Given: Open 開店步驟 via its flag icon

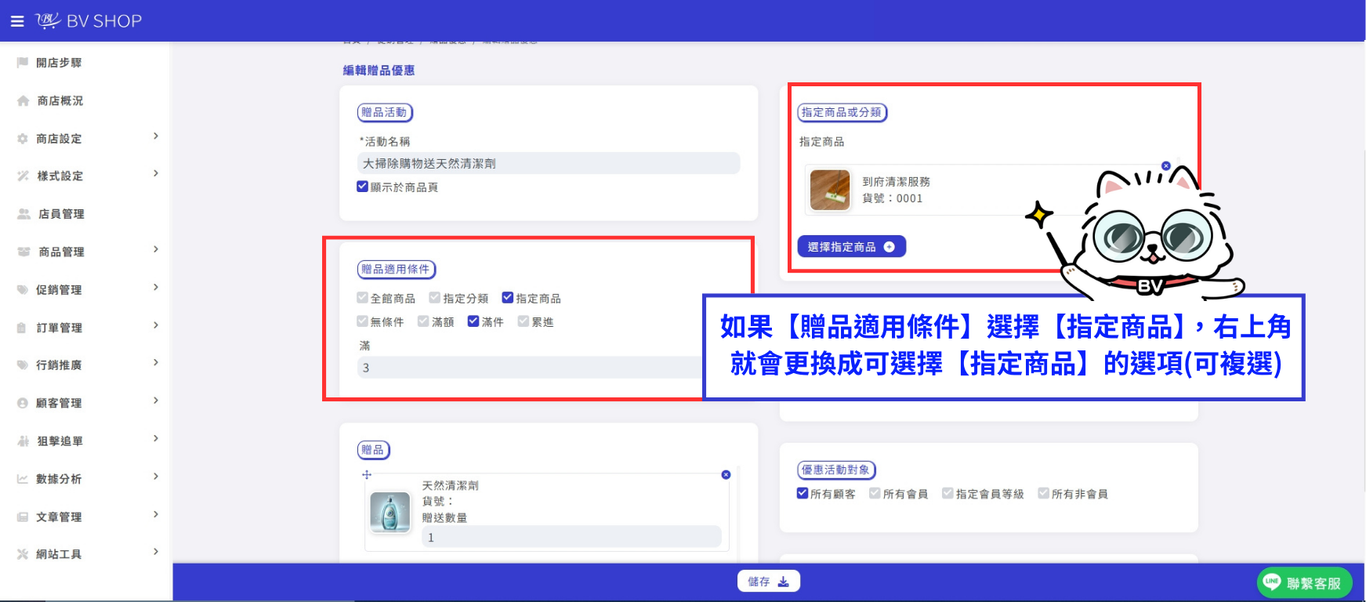Looking at the screenshot, I should click(x=22, y=63).
